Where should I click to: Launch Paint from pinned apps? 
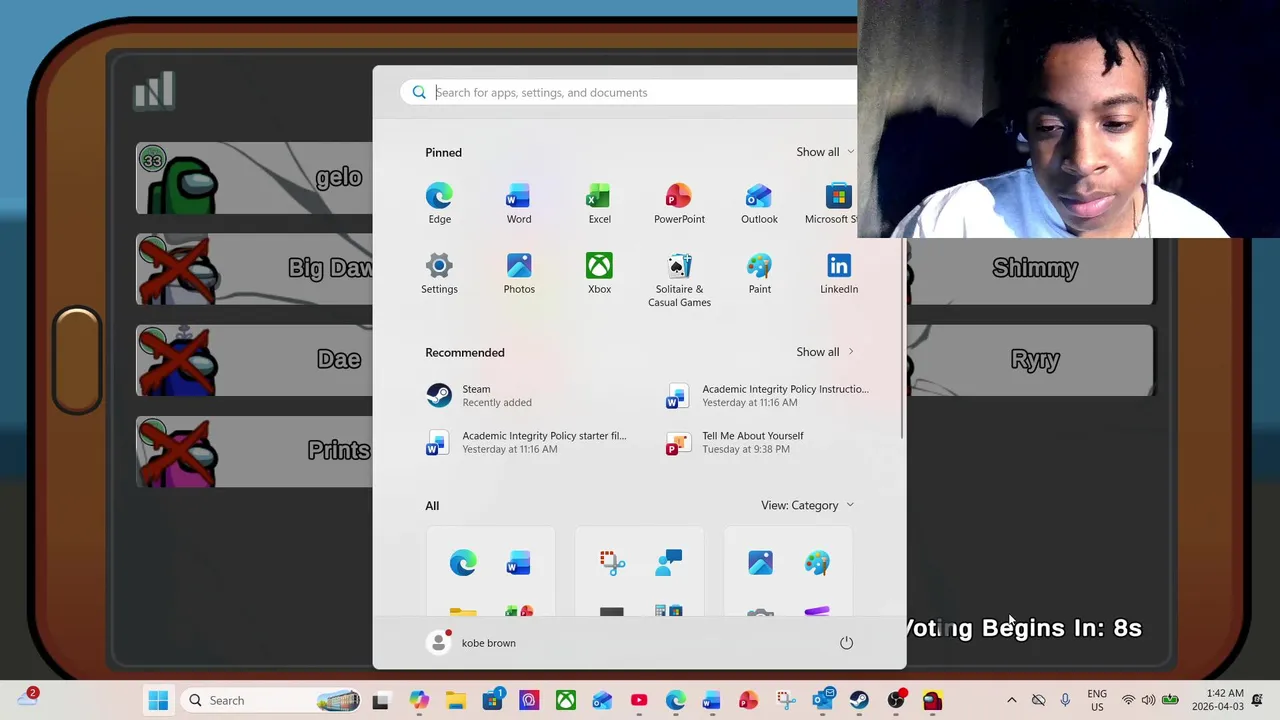click(x=759, y=274)
